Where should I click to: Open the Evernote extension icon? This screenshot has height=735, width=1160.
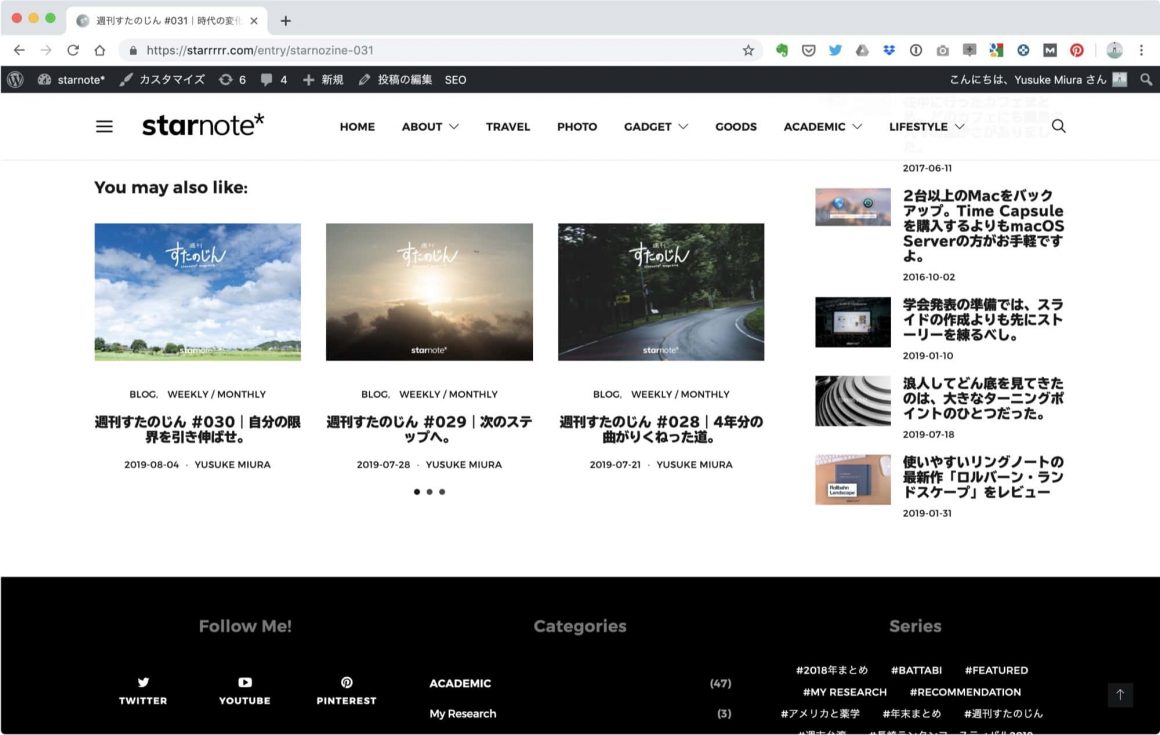(x=782, y=50)
